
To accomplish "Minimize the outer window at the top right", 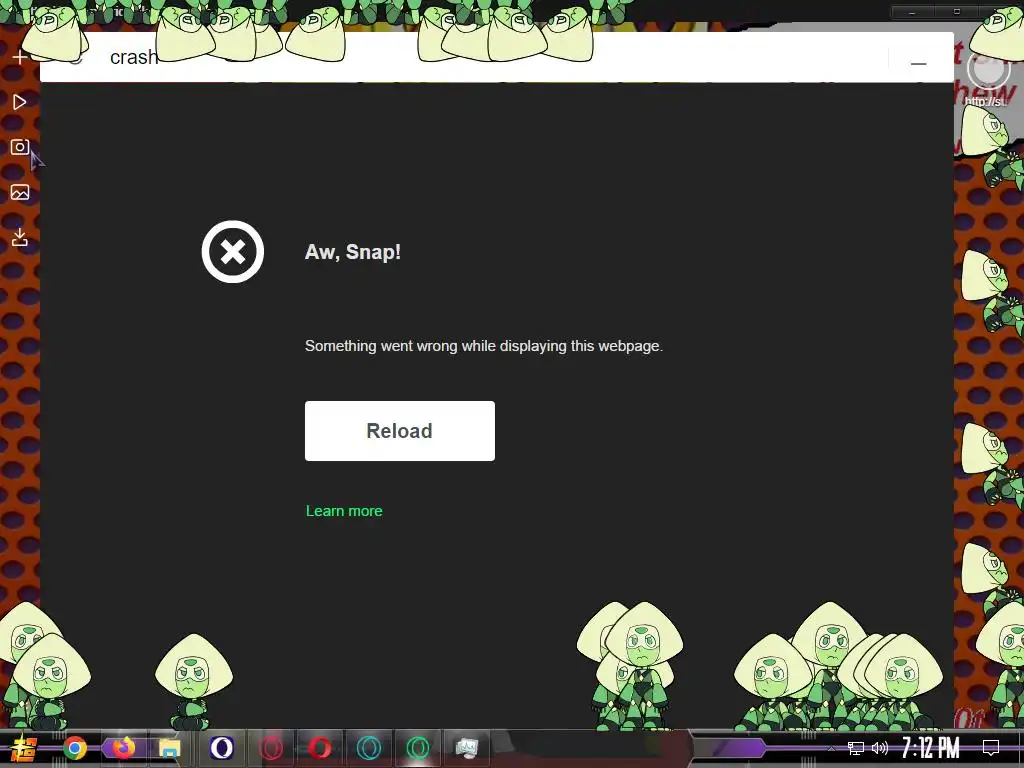I will (x=912, y=12).
